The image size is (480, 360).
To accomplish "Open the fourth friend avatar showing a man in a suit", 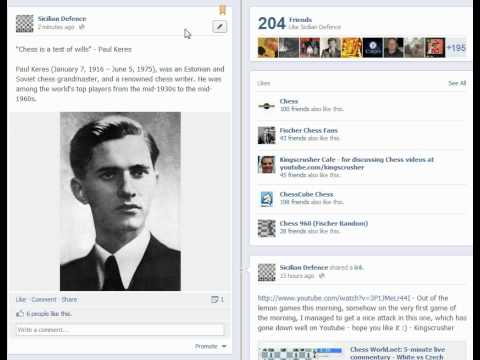I will [x=331, y=48].
